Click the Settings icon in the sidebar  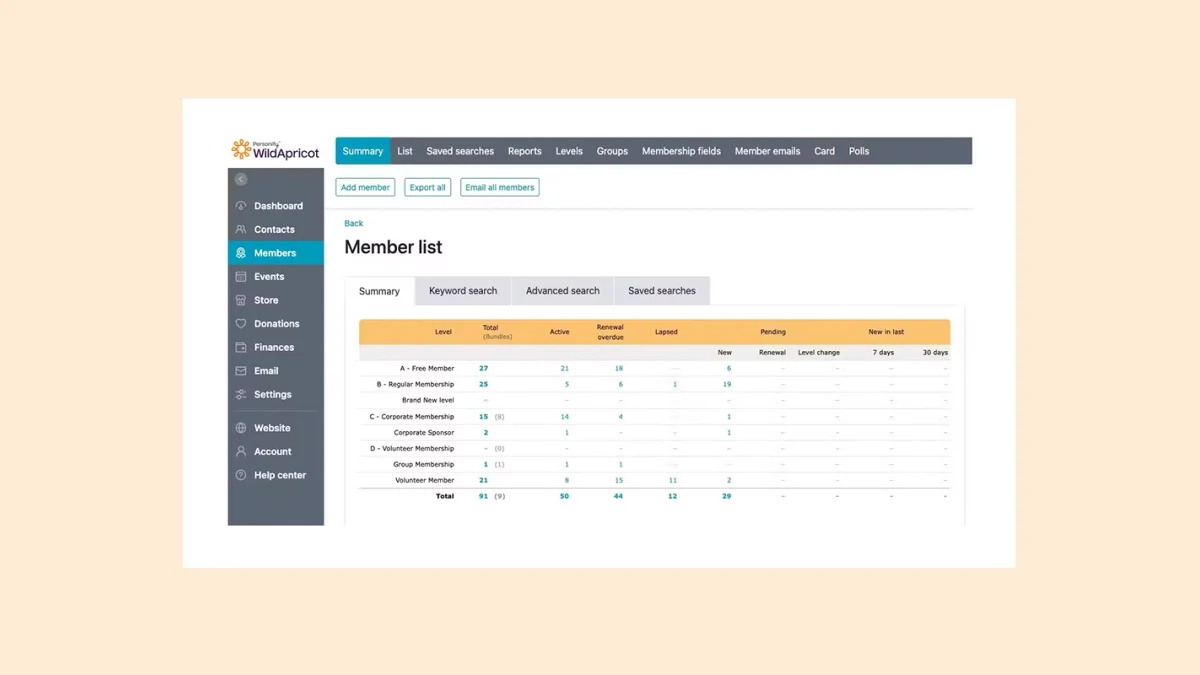[241, 394]
